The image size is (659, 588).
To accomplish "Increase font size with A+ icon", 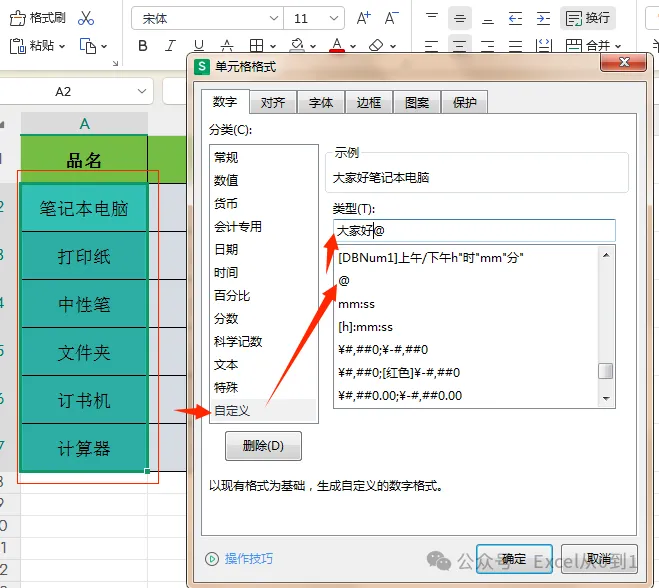I will coord(364,18).
